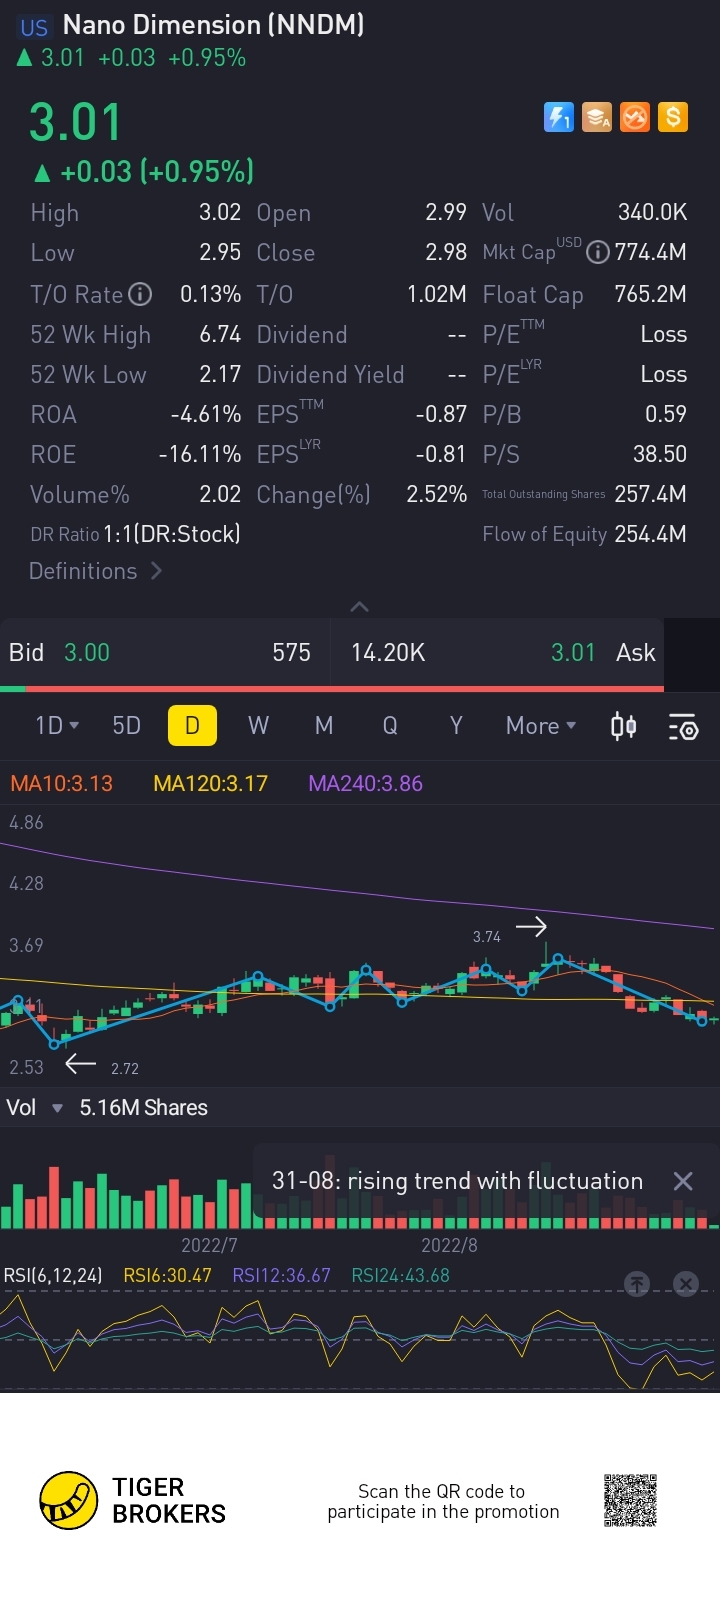720x1609 pixels.
Task: Open the T/O Rate info icon
Action: click(141, 294)
